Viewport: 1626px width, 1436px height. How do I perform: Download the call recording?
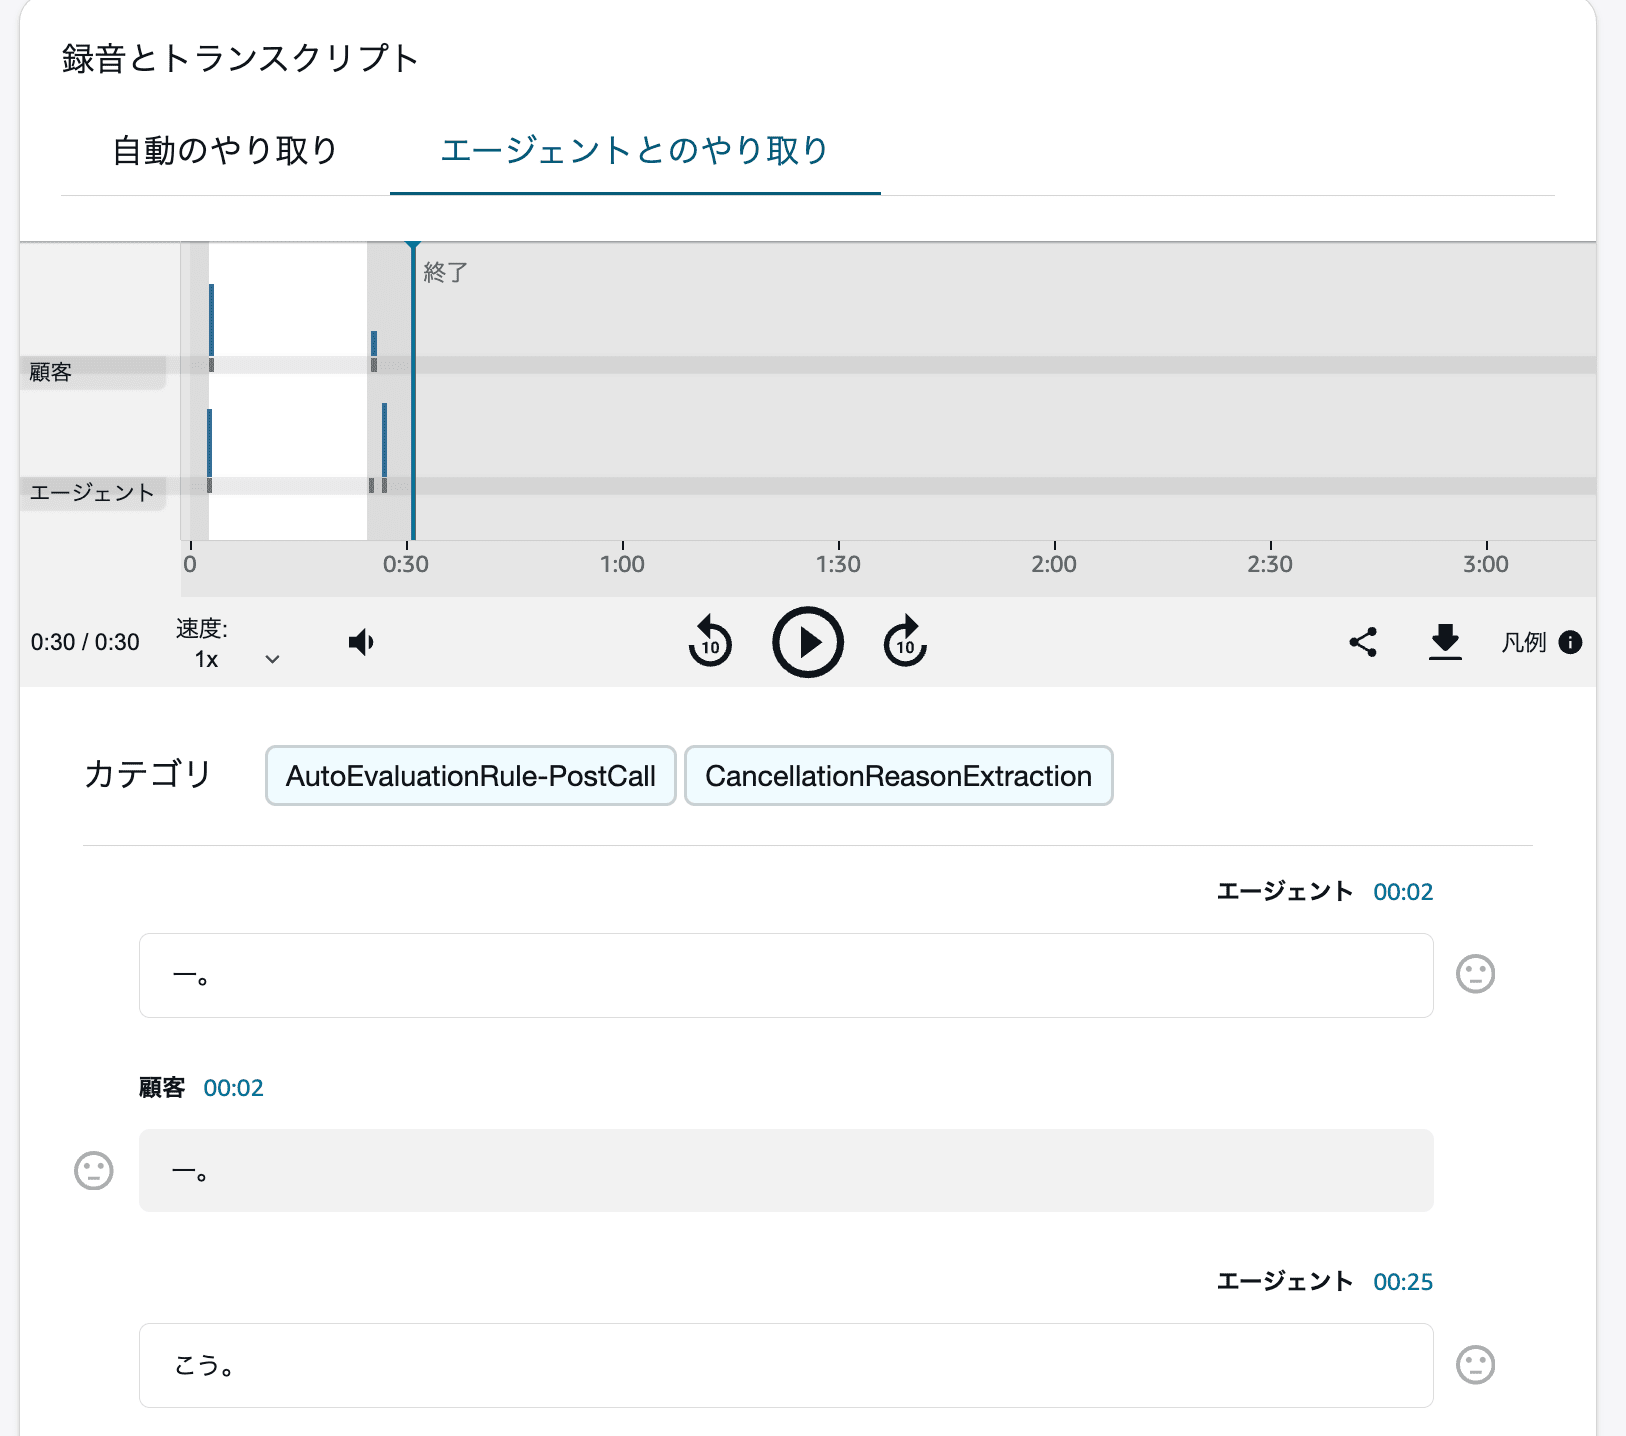pyautogui.click(x=1445, y=642)
